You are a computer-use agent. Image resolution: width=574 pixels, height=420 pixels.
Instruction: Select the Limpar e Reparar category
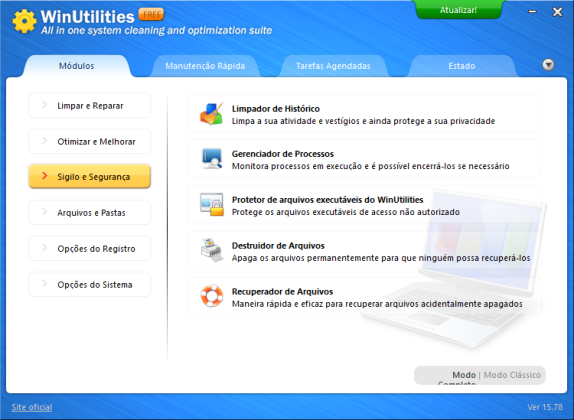(x=90, y=105)
